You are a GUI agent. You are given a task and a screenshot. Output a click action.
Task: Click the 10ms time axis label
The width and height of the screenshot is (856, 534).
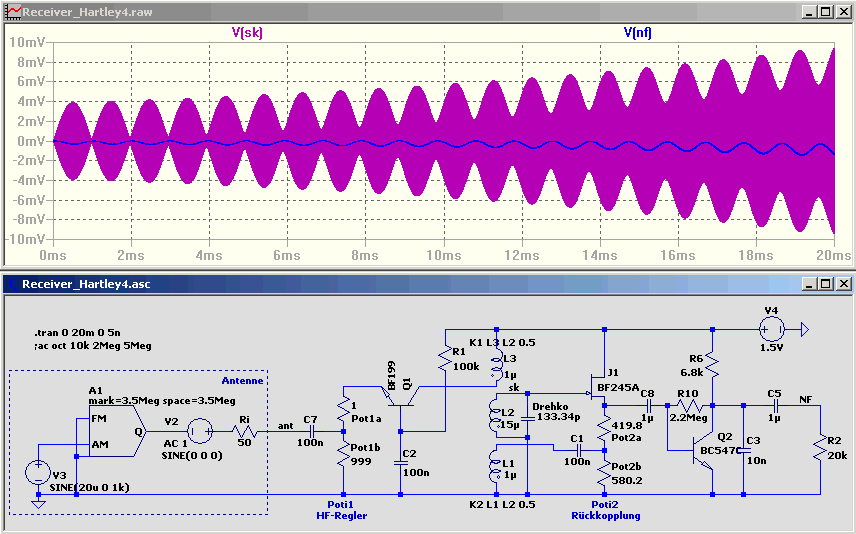click(443, 255)
